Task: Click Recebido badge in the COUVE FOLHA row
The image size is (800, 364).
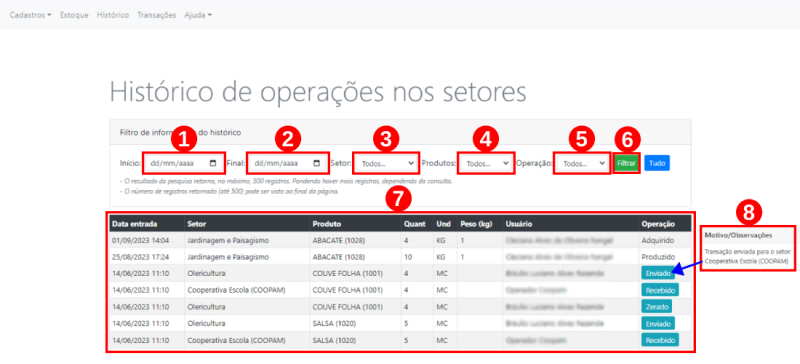Action: 660,290
